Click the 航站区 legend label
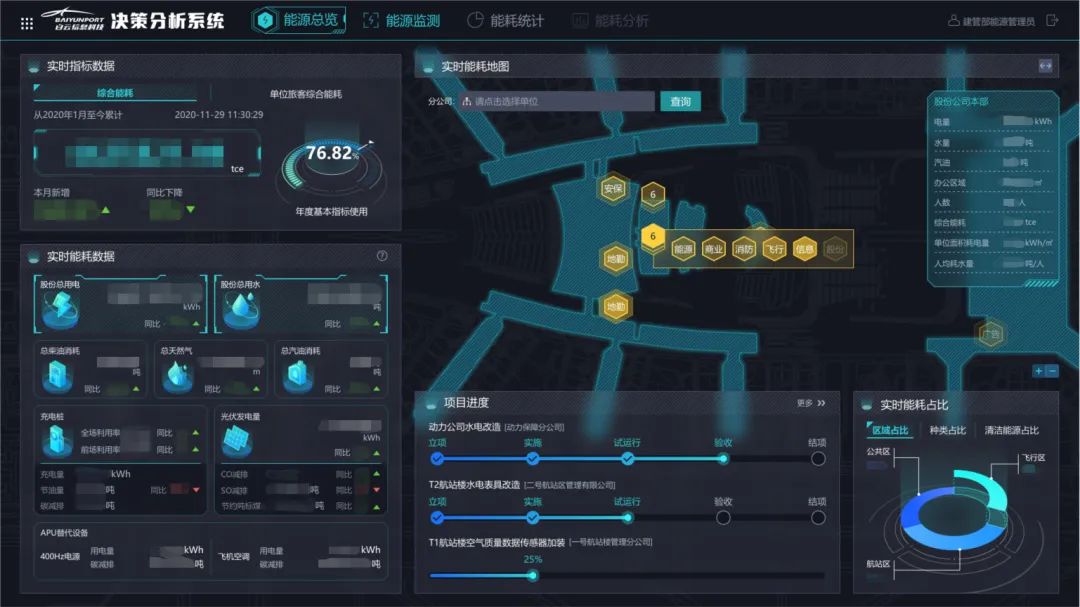This screenshot has height=607, width=1080. pos(878,564)
